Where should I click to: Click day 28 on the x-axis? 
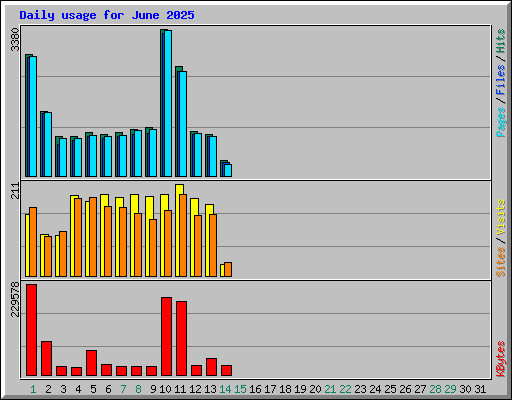(x=435, y=389)
